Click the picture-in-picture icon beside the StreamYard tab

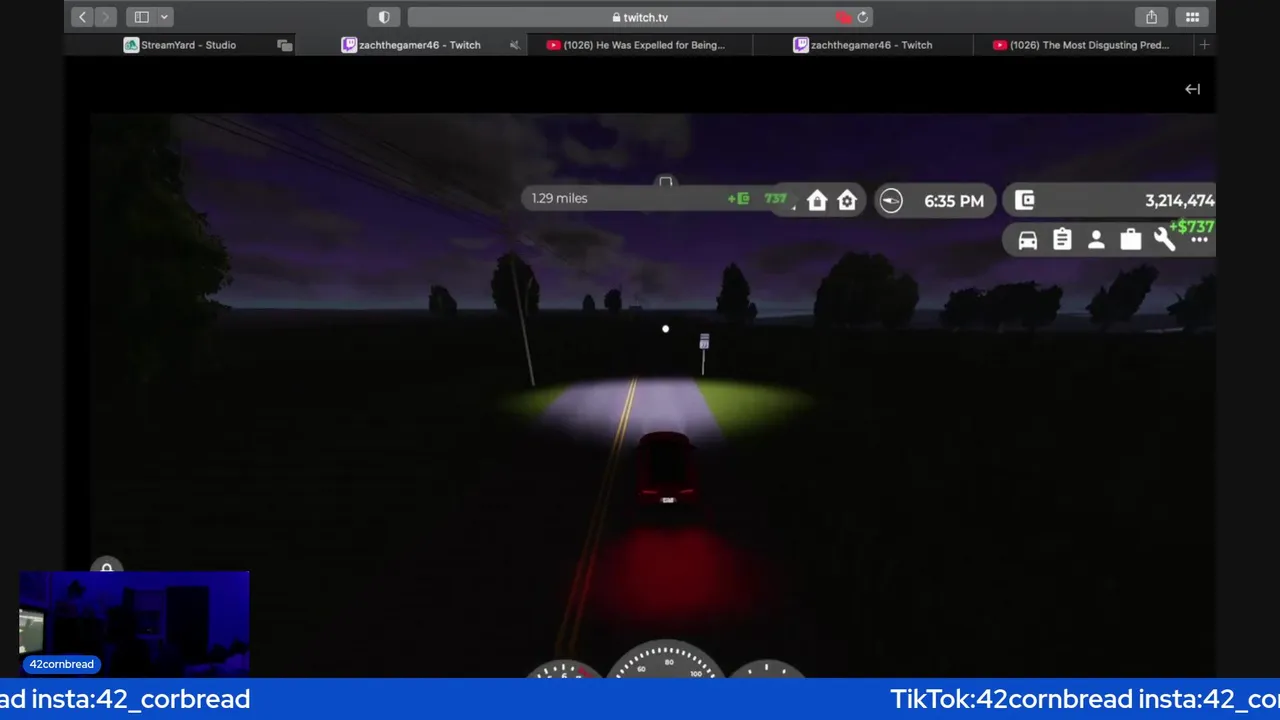(285, 45)
